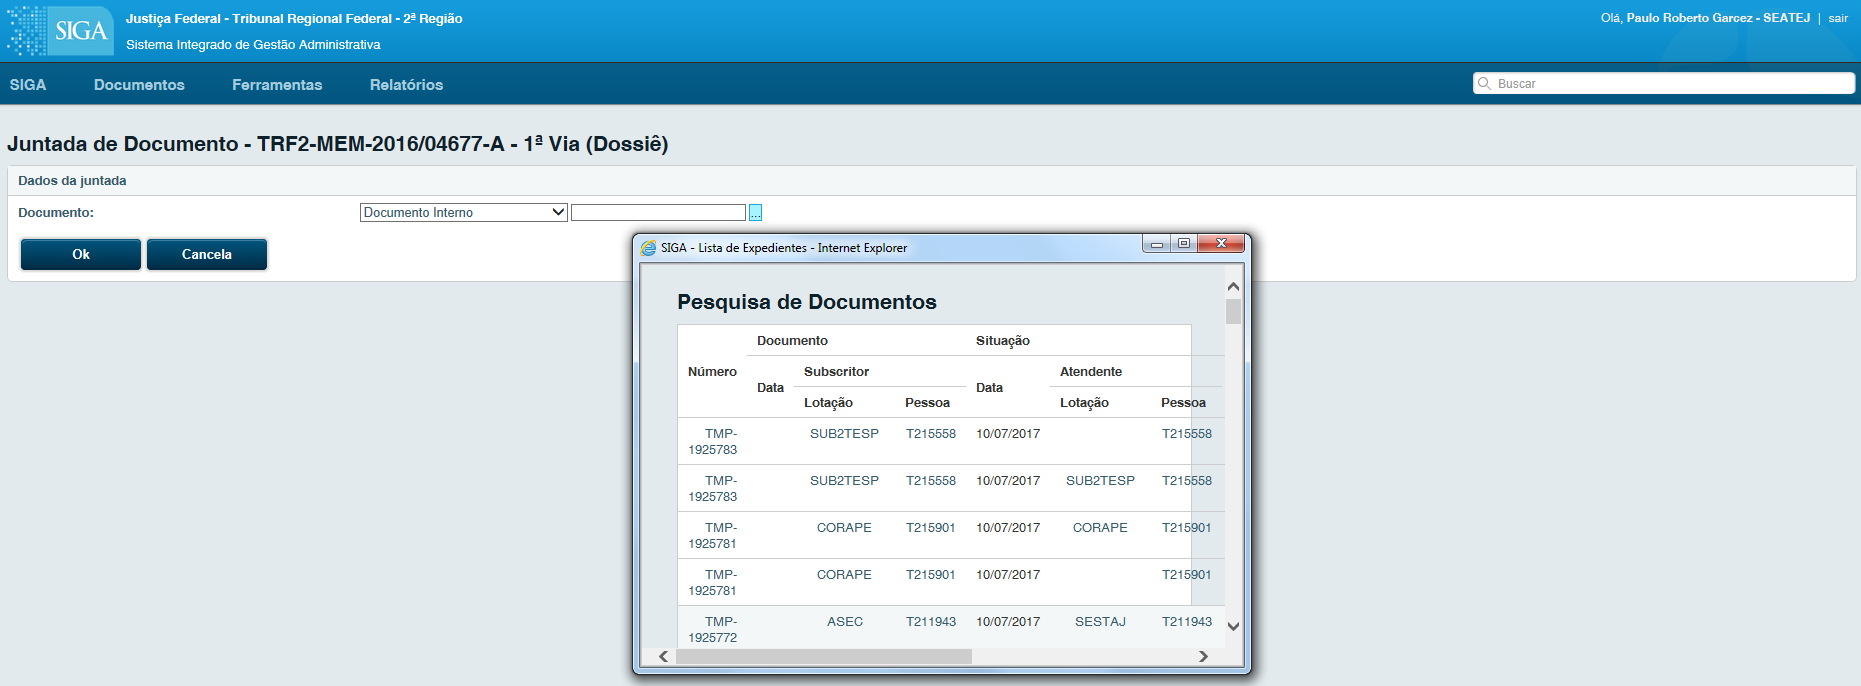Click popup vertical scrollbar down arrow
The height and width of the screenshot is (686, 1861).
[x=1233, y=627]
